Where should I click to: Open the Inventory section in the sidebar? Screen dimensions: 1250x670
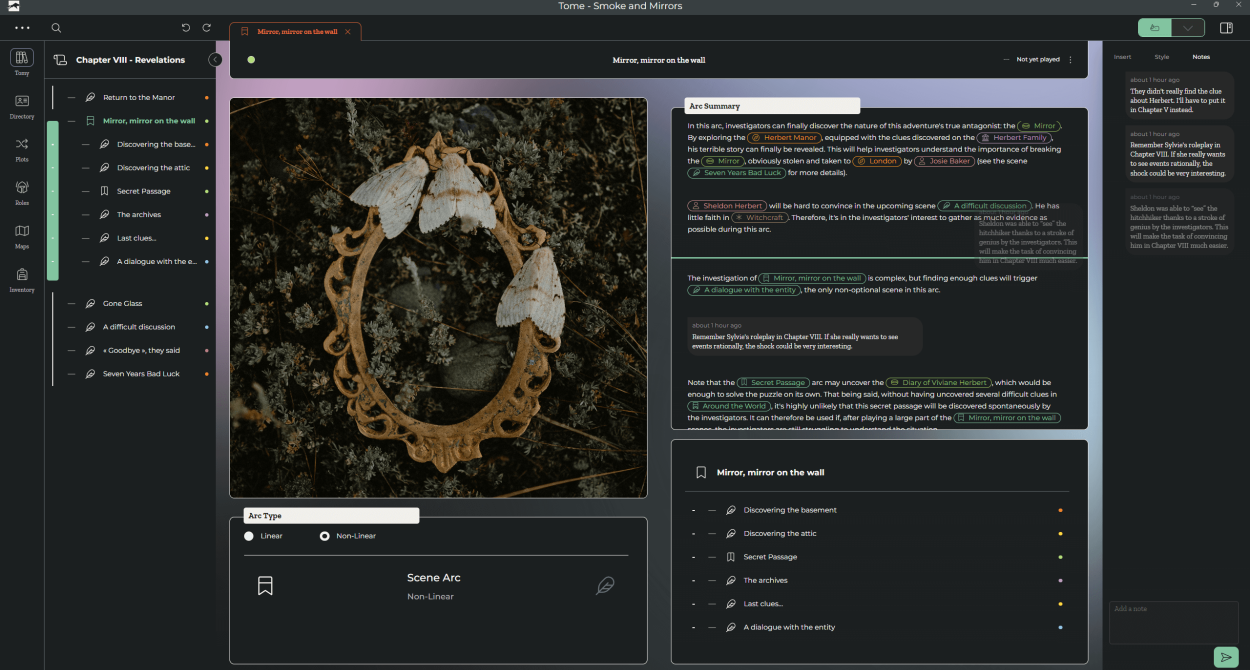pos(22,278)
